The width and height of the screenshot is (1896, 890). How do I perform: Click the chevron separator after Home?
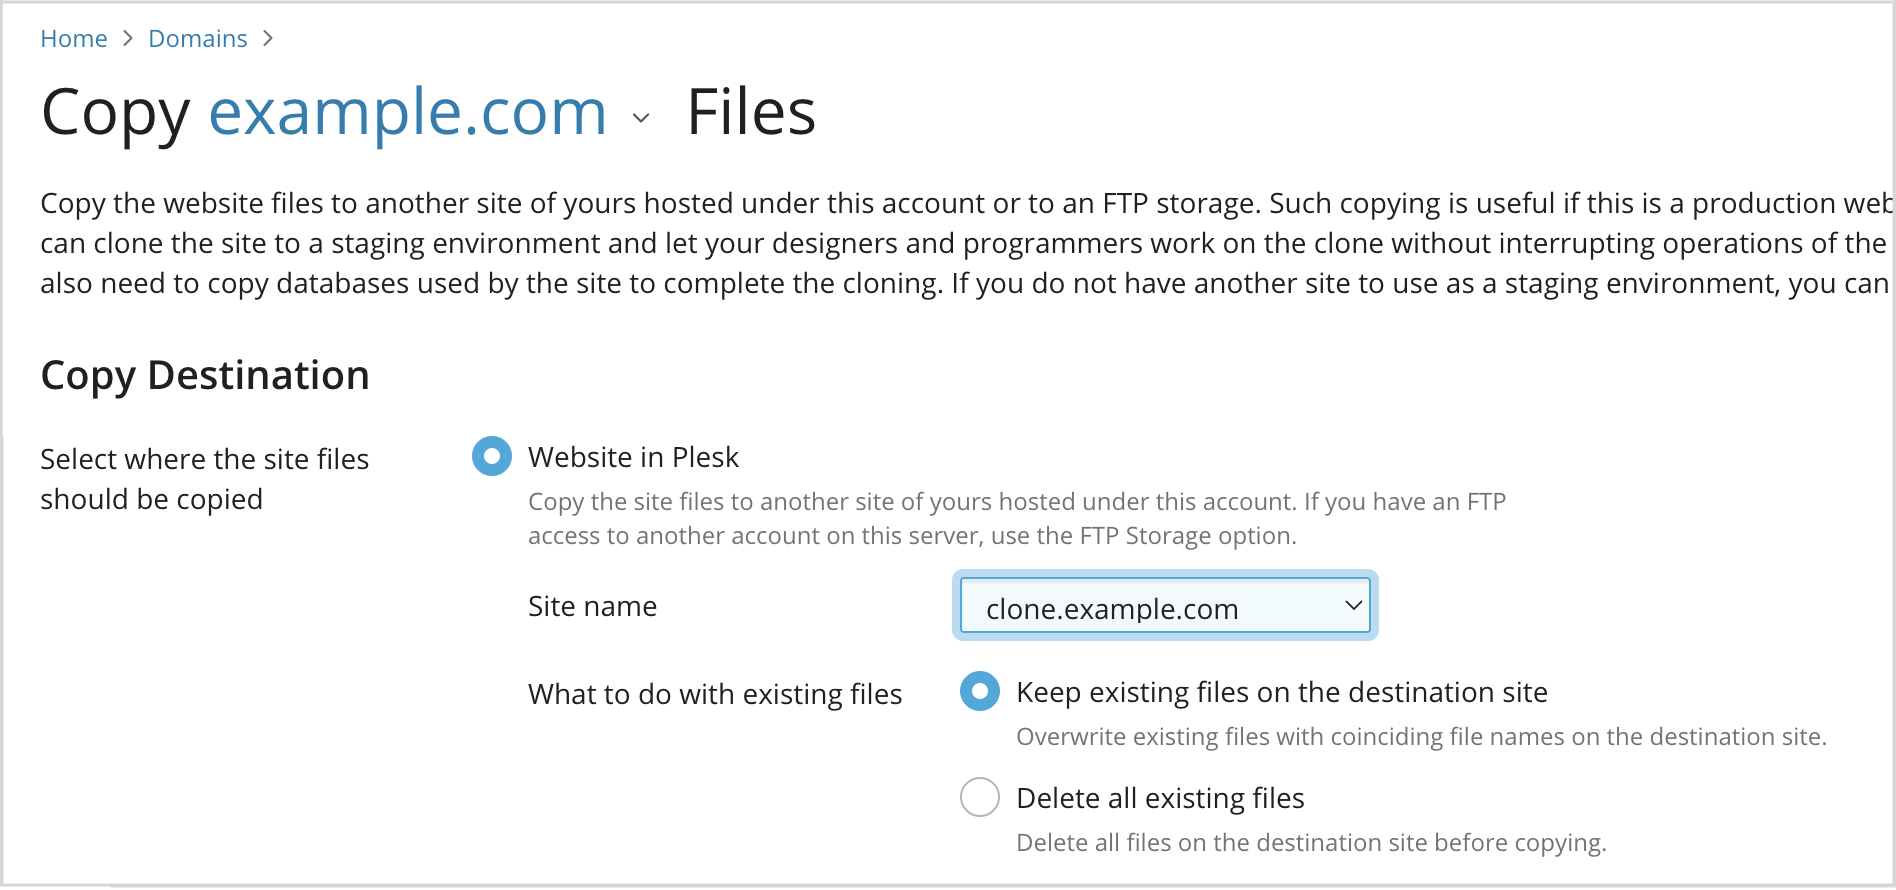[128, 39]
